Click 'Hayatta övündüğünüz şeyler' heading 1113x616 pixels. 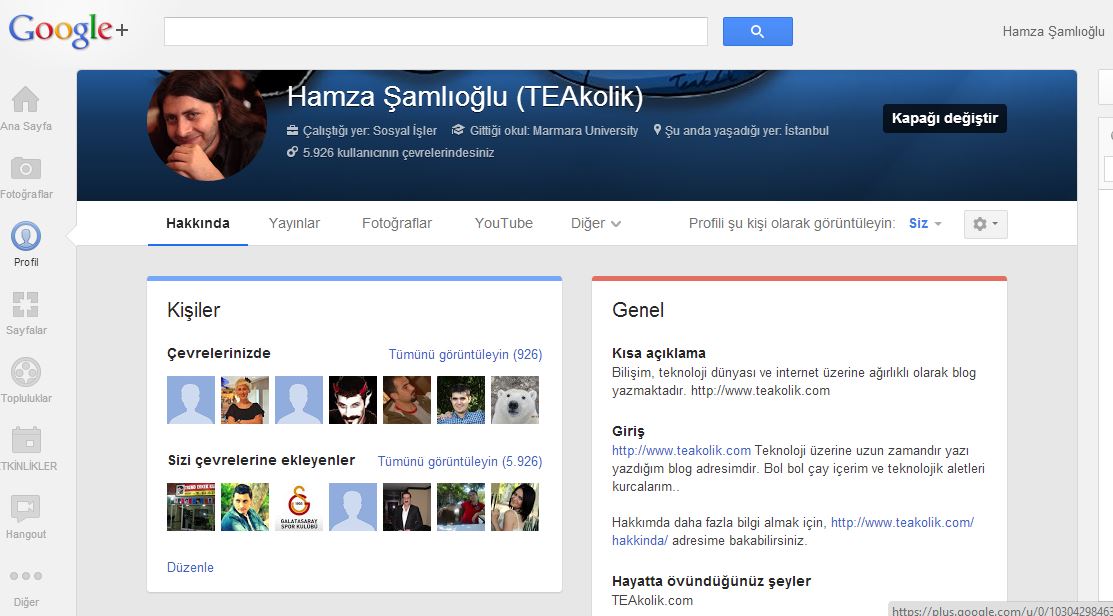(711, 581)
